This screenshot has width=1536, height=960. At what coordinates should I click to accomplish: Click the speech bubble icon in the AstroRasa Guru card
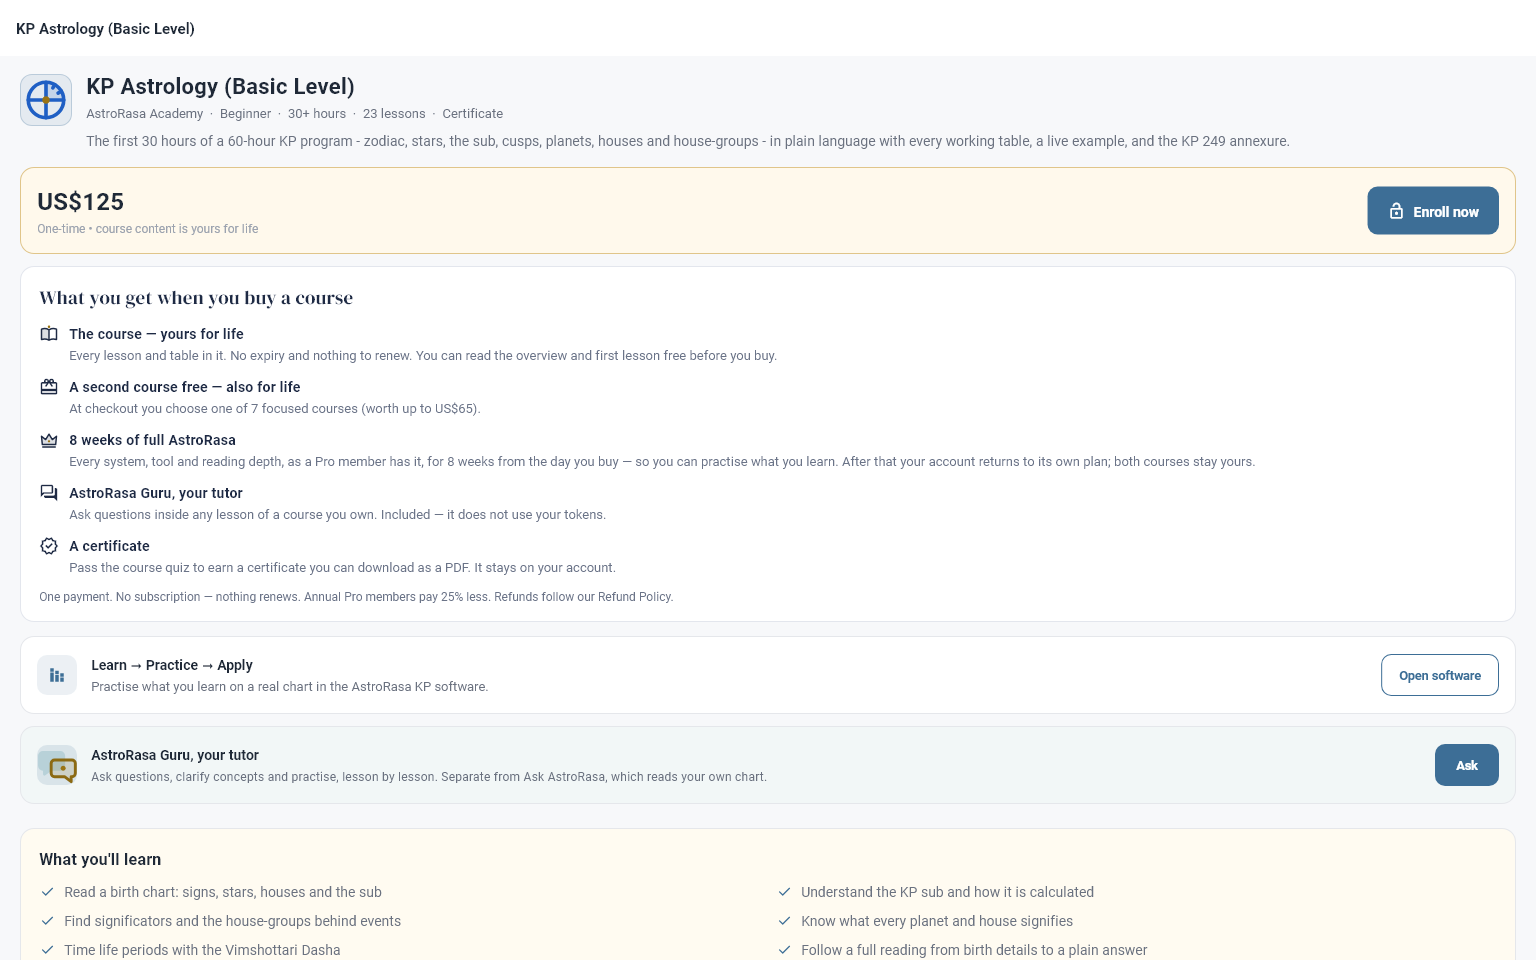tap(57, 765)
